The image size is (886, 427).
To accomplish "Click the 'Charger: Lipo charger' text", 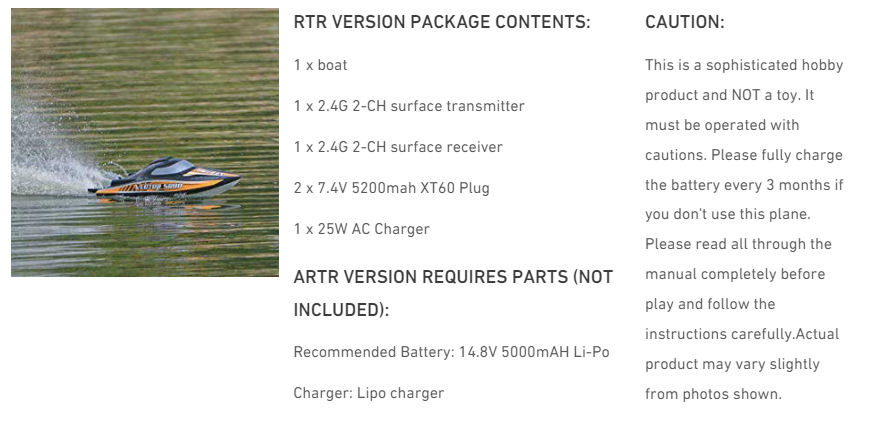I will point(368,393).
